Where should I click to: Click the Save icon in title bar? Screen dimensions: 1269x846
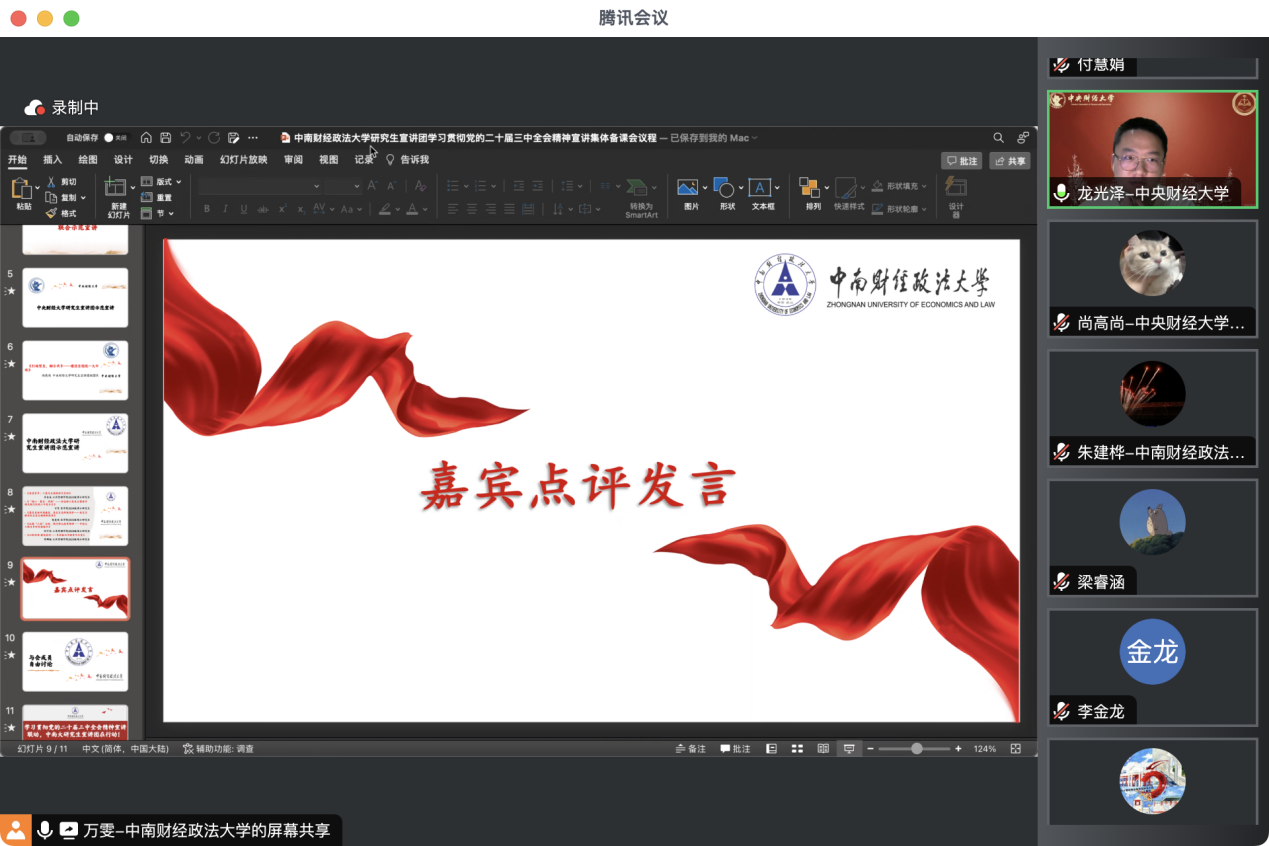(x=165, y=138)
